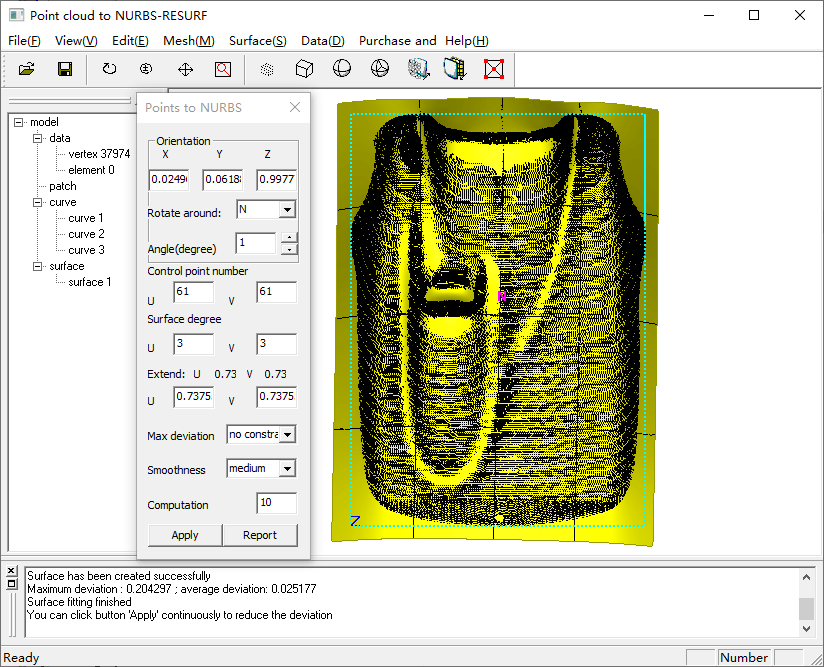Viewport: 824px width, 667px height.
Task: Click the Save toolbar icon
Action: [x=65, y=69]
